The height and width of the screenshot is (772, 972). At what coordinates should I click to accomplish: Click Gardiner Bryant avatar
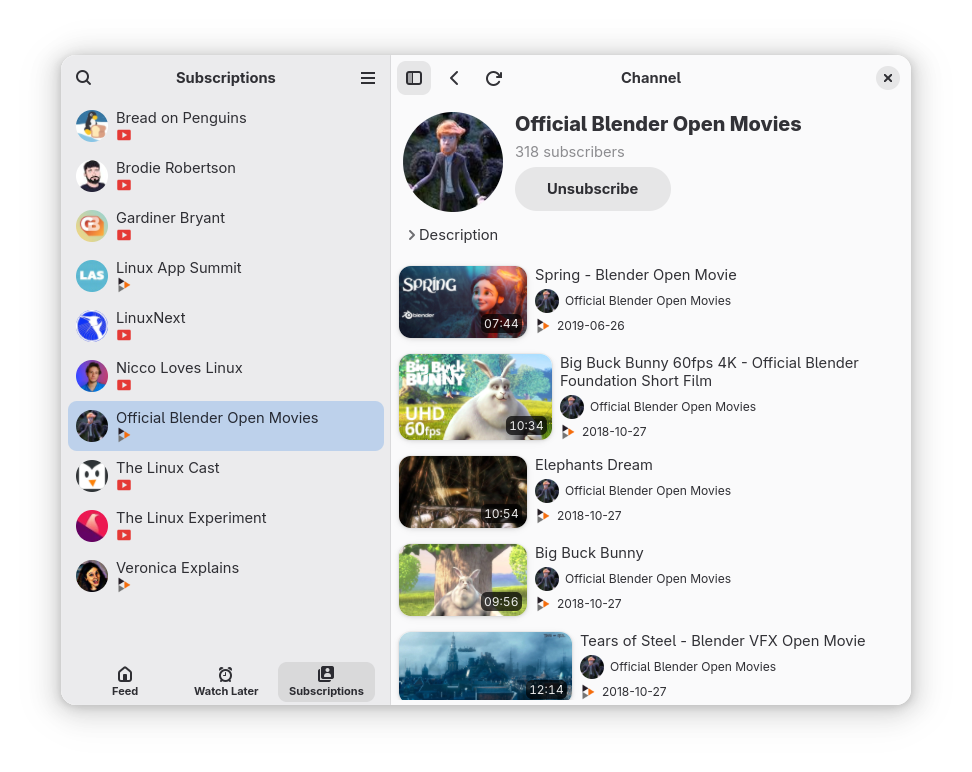coord(92,226)
